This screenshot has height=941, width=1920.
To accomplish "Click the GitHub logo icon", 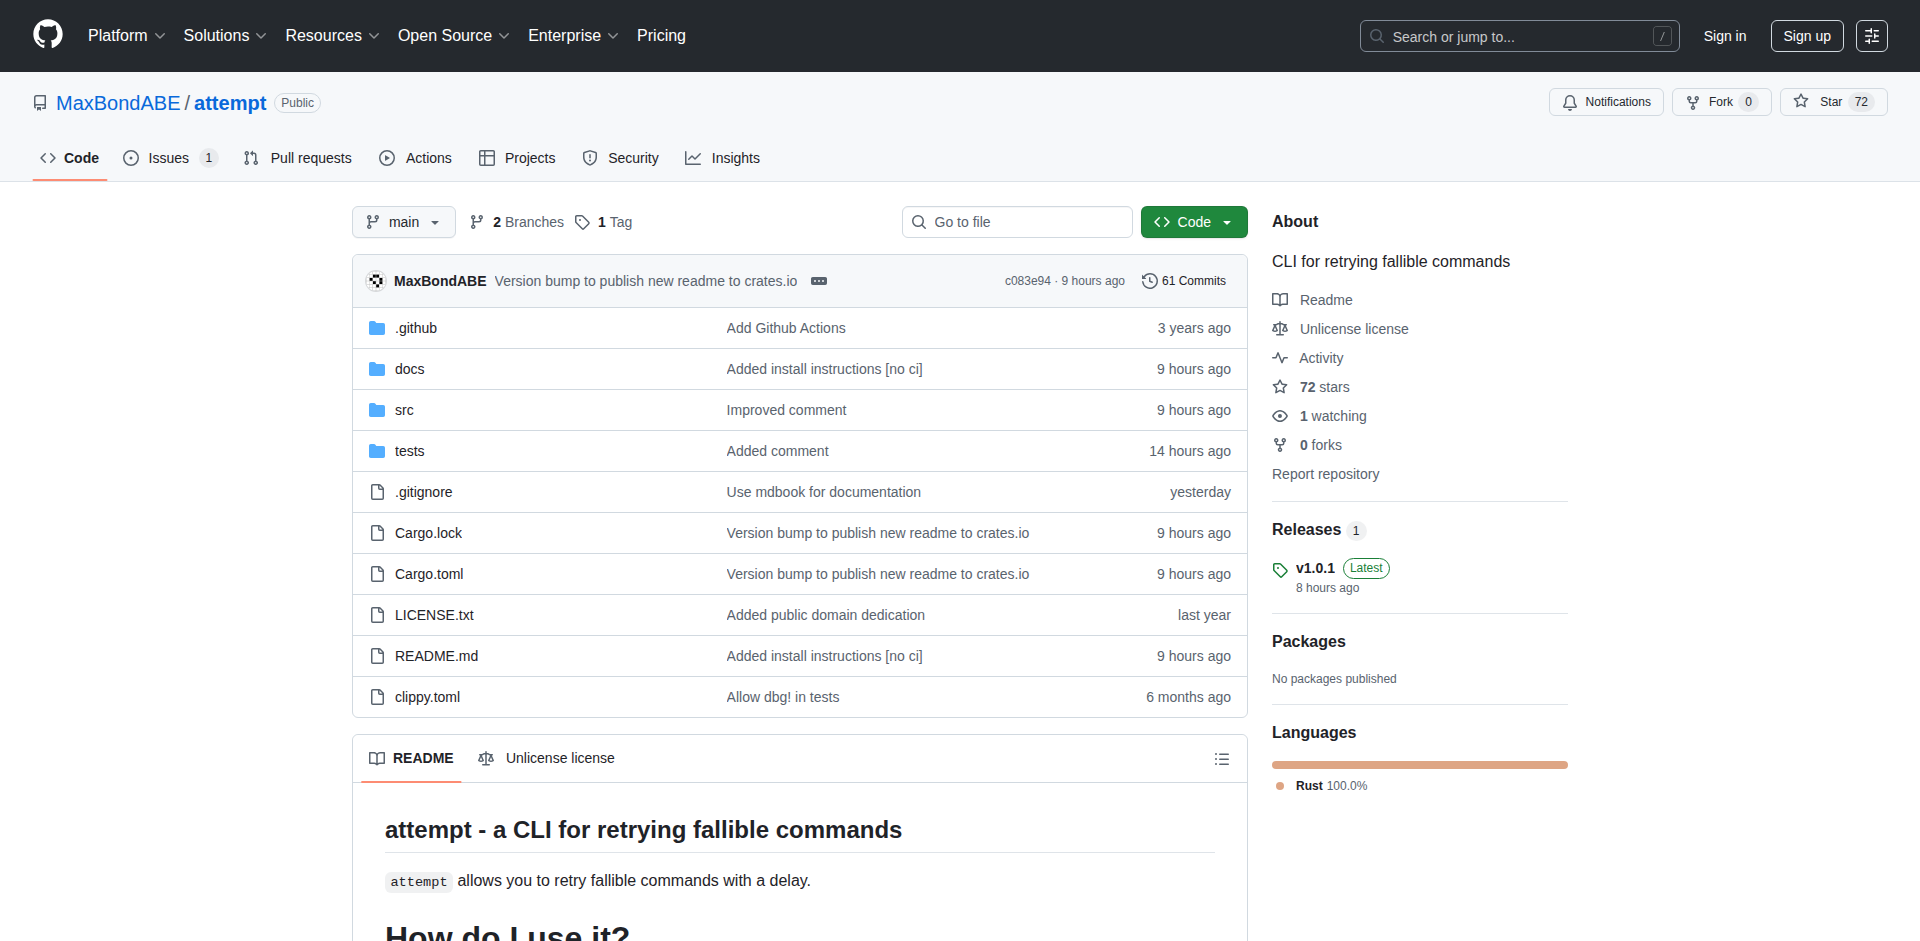I will pos(48,35).
